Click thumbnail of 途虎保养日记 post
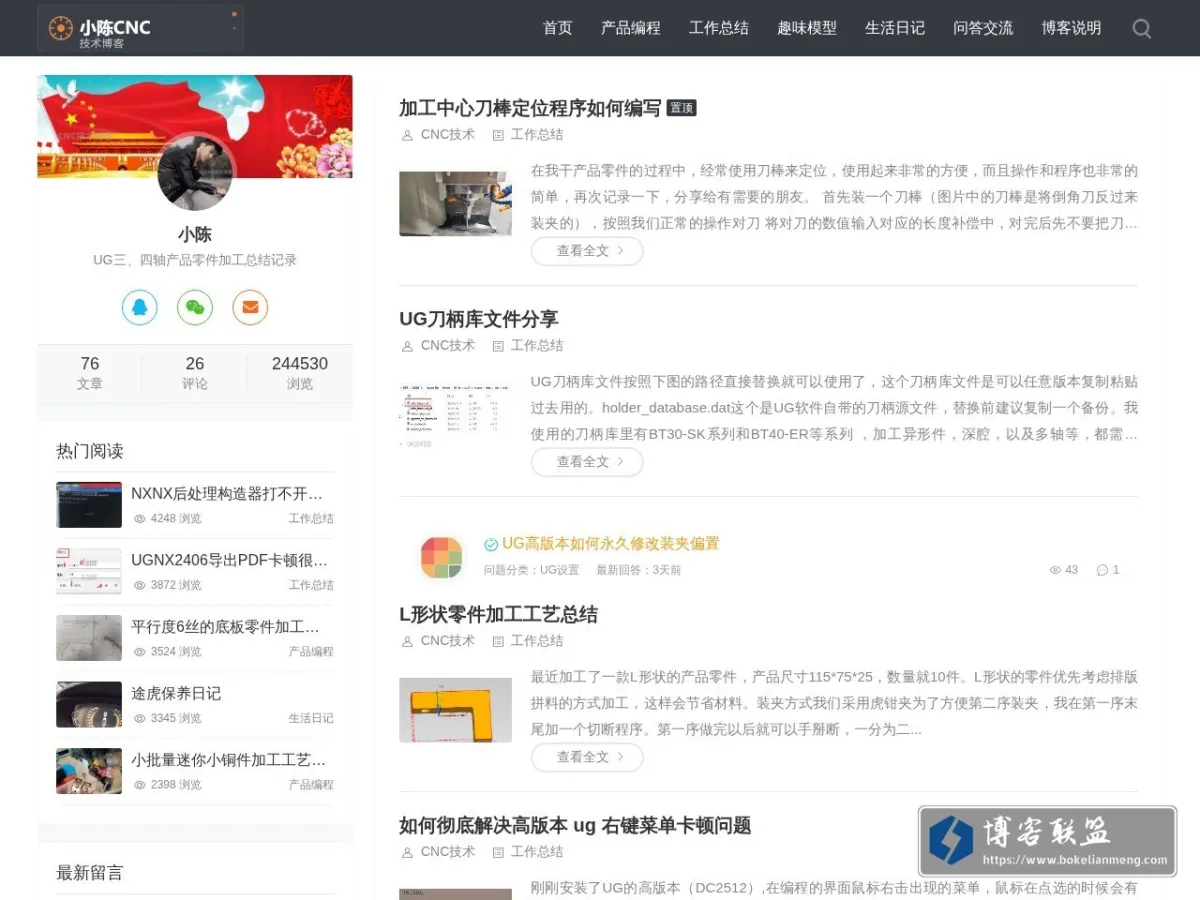The width and height of the screenshot is (1200, 900). coord(89,705)
